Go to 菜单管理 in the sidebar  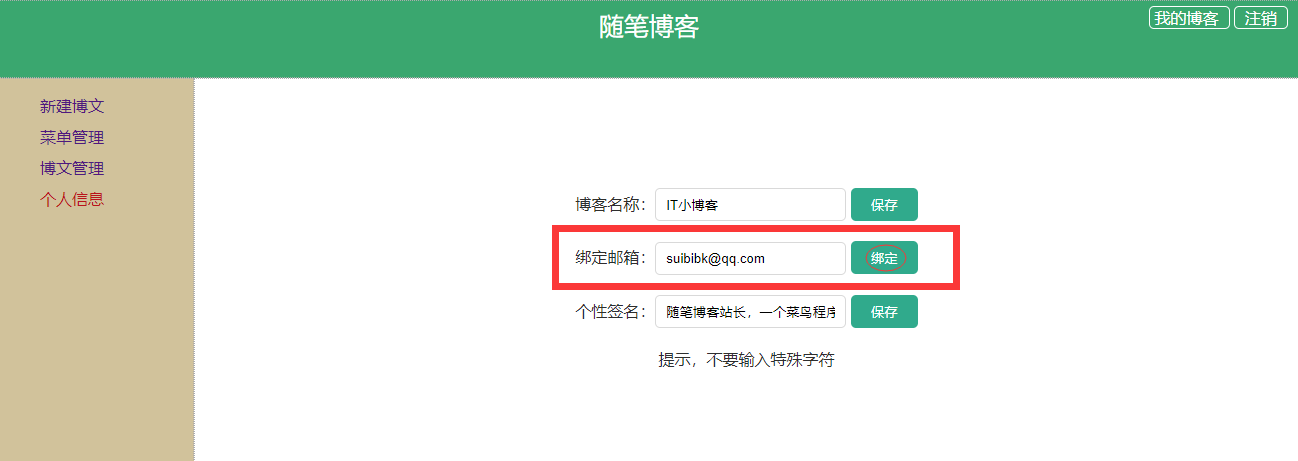click(72, 137)
